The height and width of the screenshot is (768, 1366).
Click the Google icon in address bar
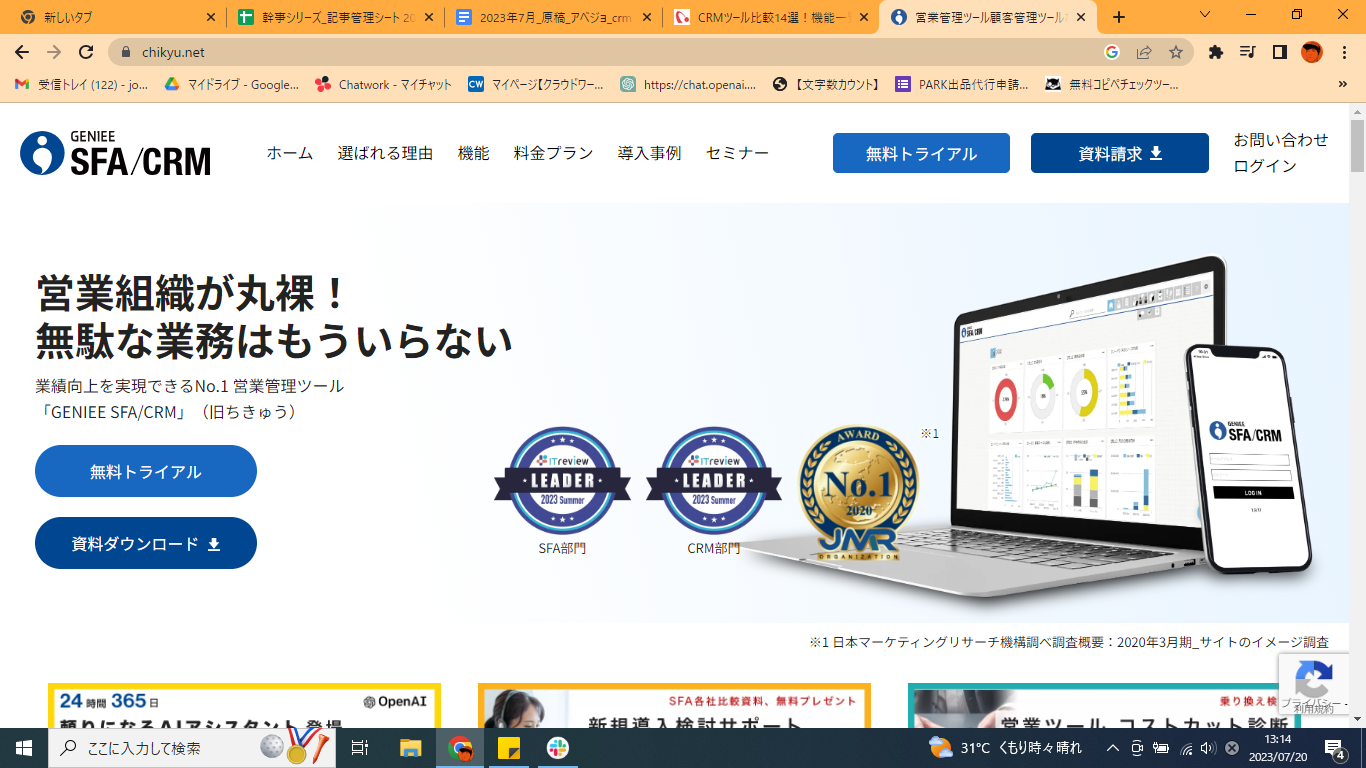click(1112, 53)
